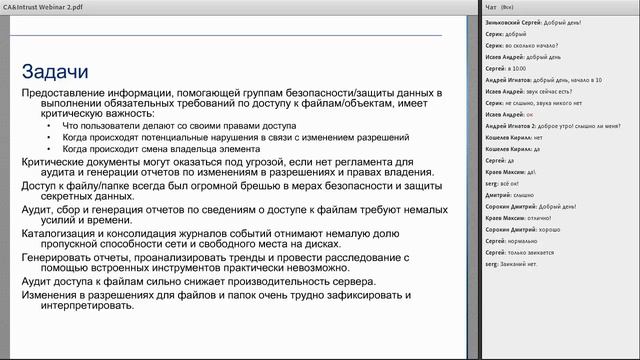Click chat message 'Андрей Игнатов: добрый день, начало в 10'
Viewport: 640px width, 360px height.
pyautogui.click(x=544, y=80)
